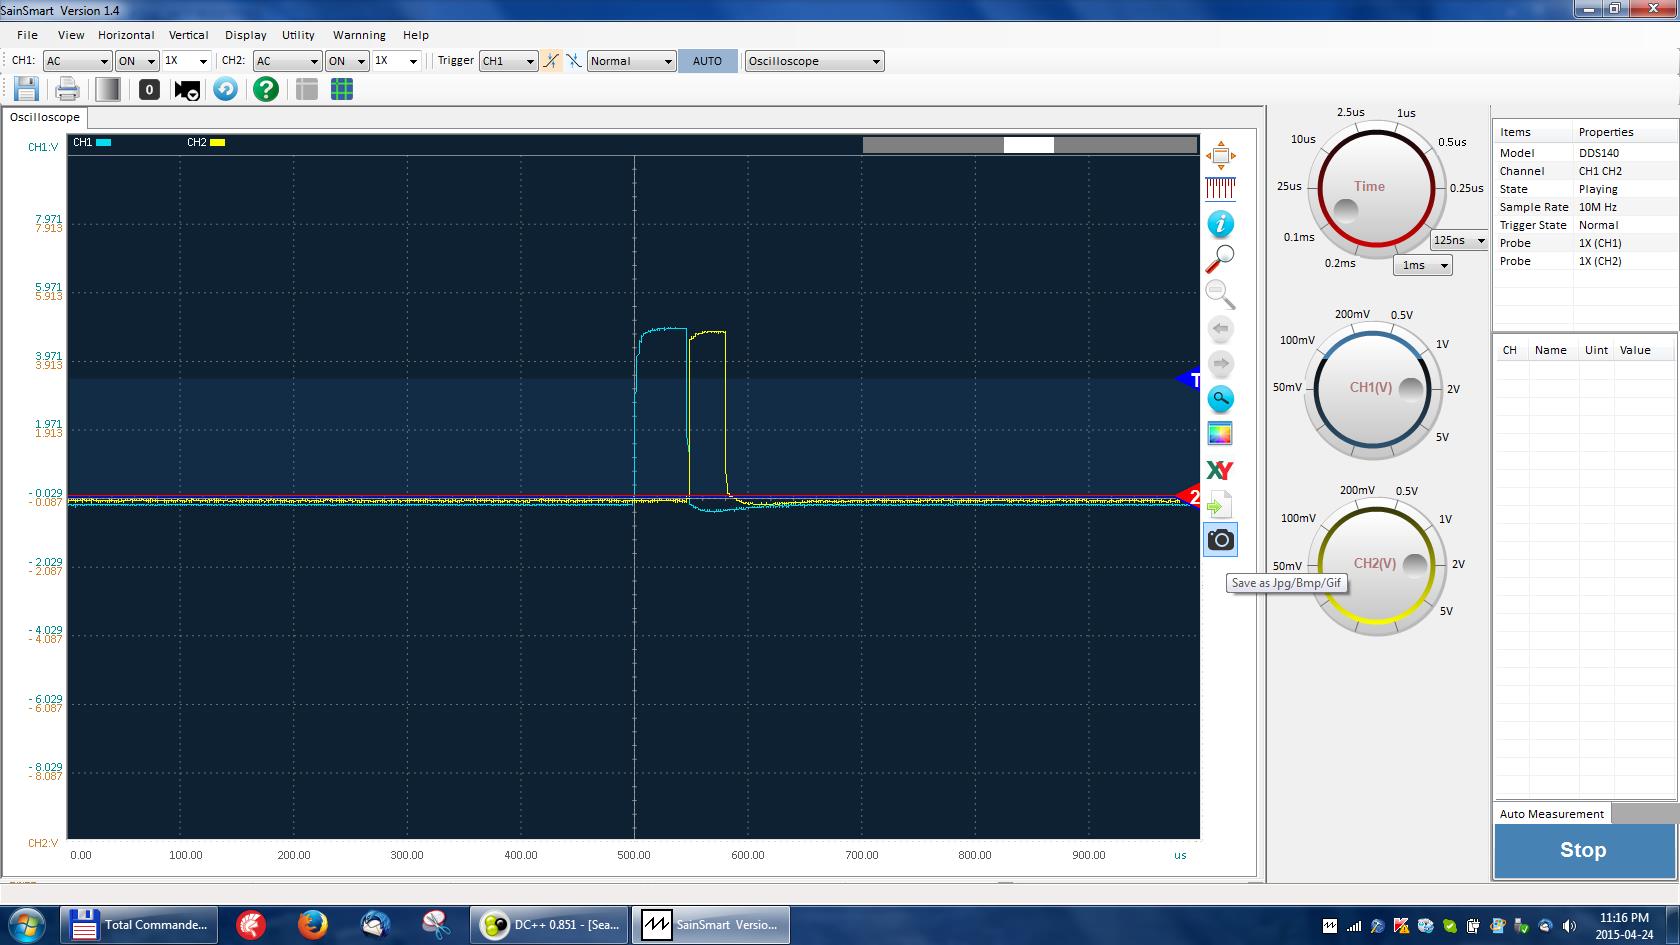Screen dimensions: 1680x945
Task: Select the Oscilloscope tab
Action: 45,117
